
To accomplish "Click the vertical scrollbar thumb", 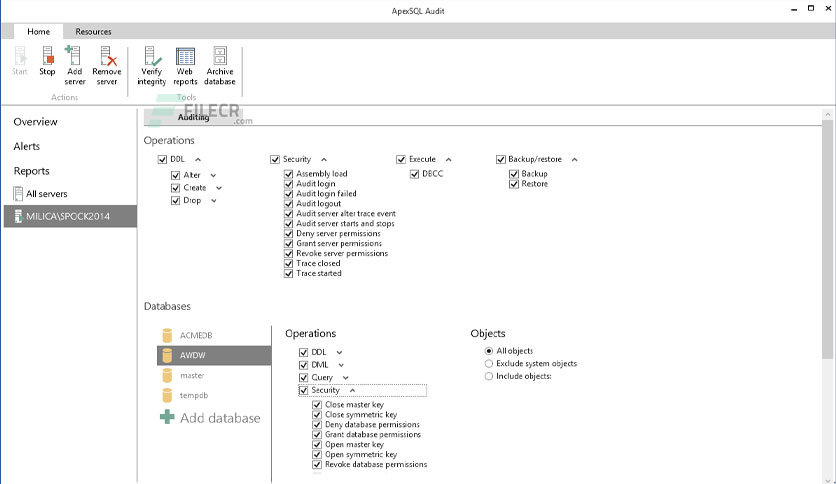I will point(827,240).
